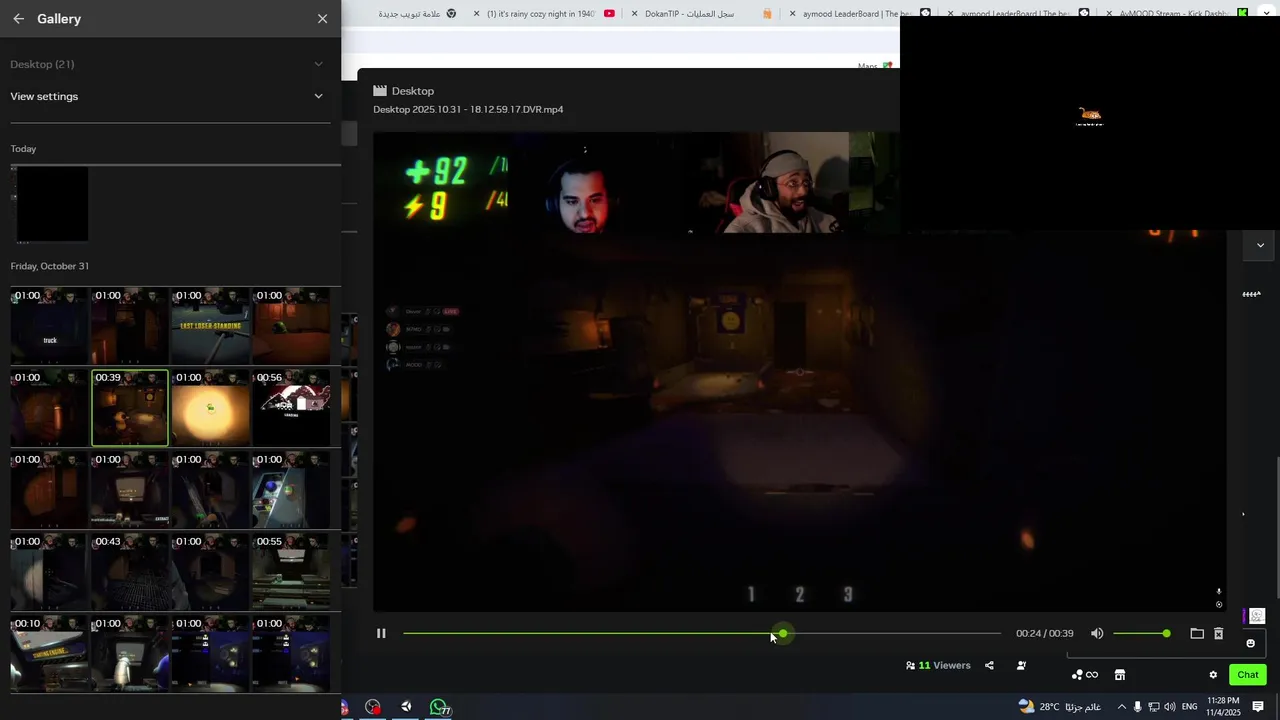This screenshot has width=1280, height=720.
Task: Open network settings tray icon
Action: click(1153, 707)
